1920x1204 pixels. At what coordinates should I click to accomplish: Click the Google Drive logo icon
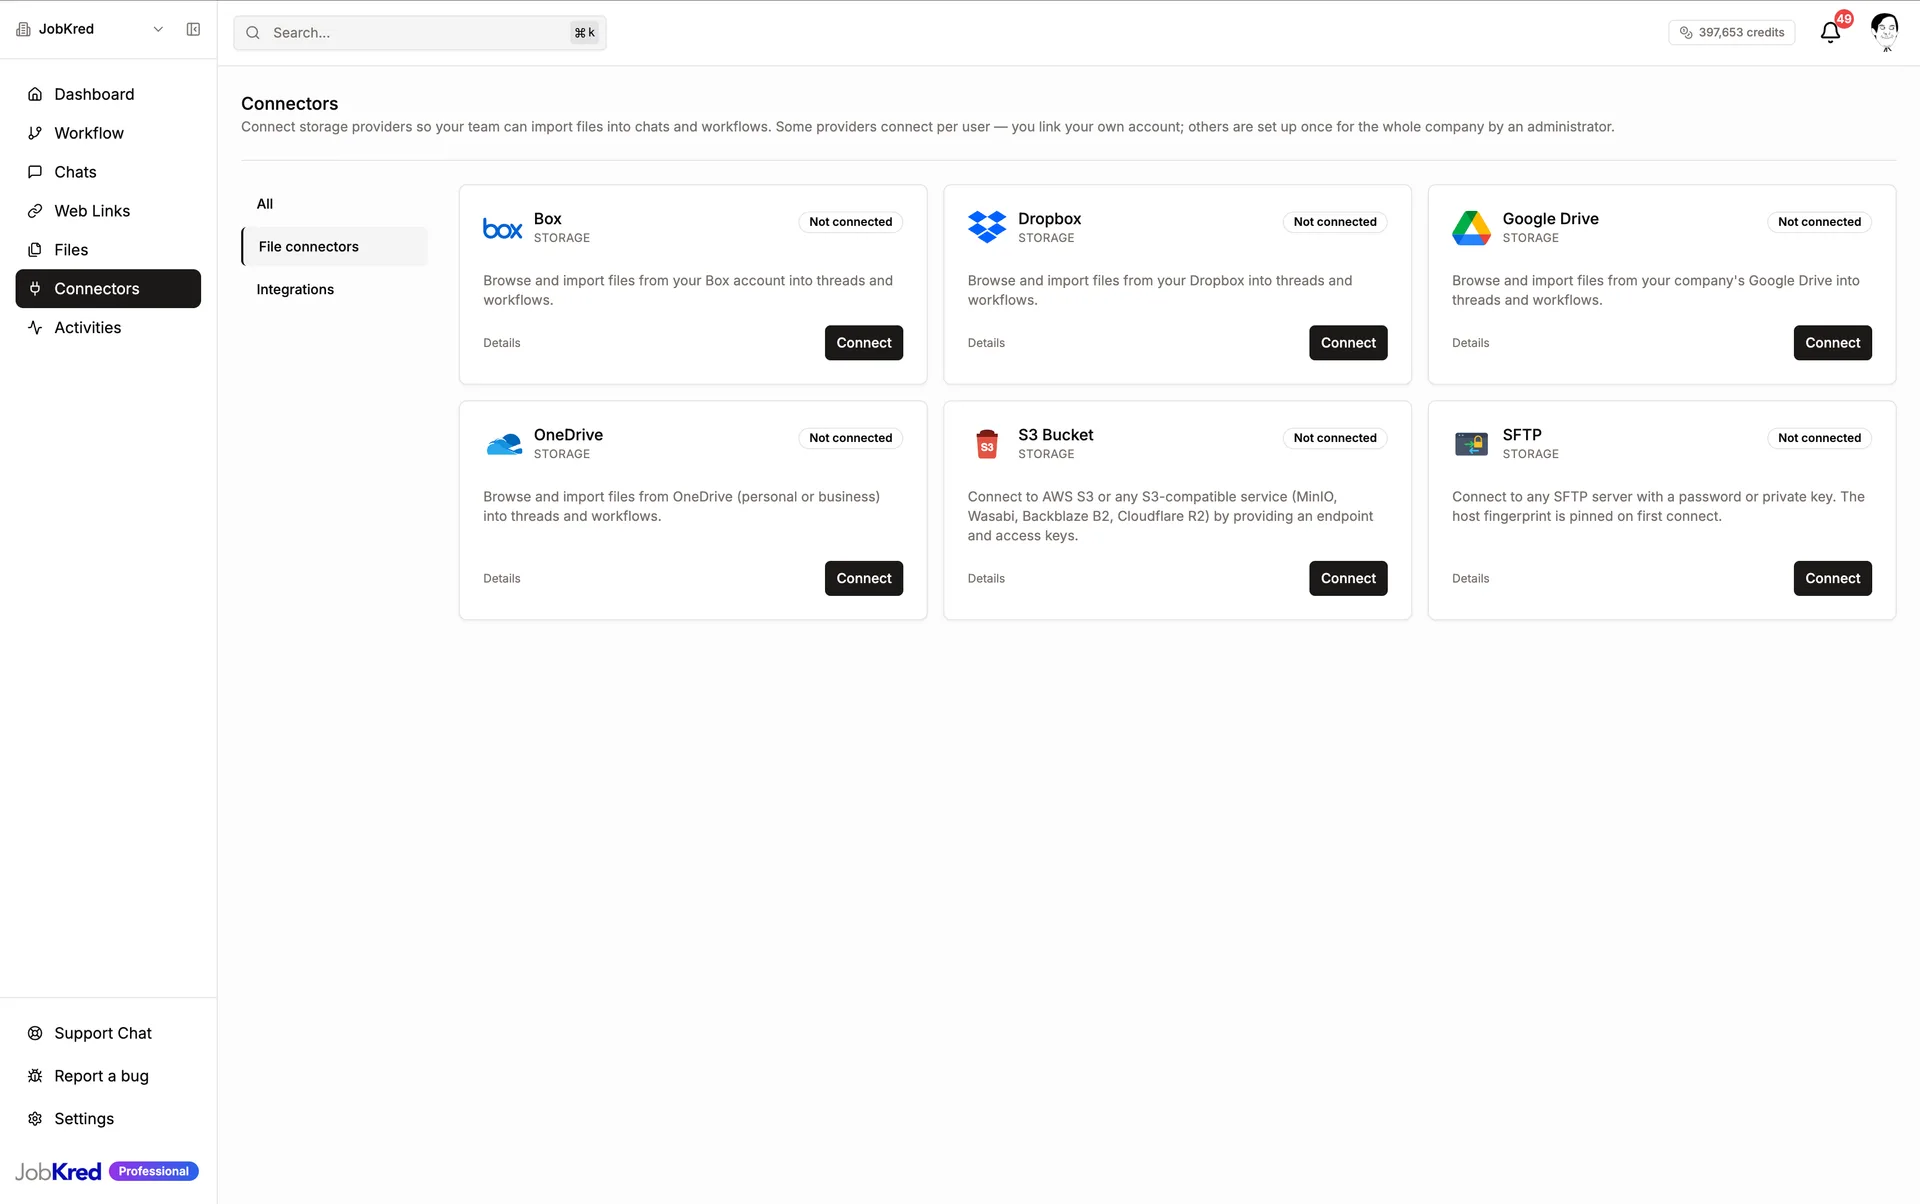click(1471, 228)
